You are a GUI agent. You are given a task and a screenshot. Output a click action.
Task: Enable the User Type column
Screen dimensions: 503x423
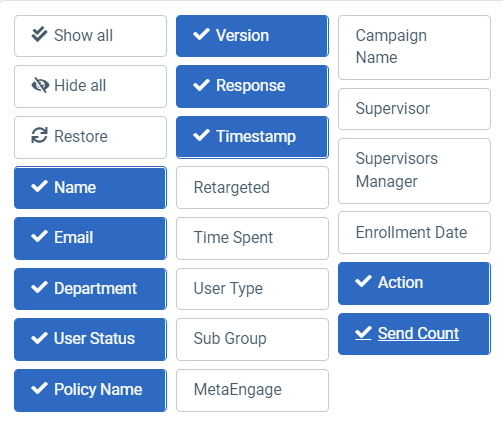pyautogui.click(x=252, y=289)
